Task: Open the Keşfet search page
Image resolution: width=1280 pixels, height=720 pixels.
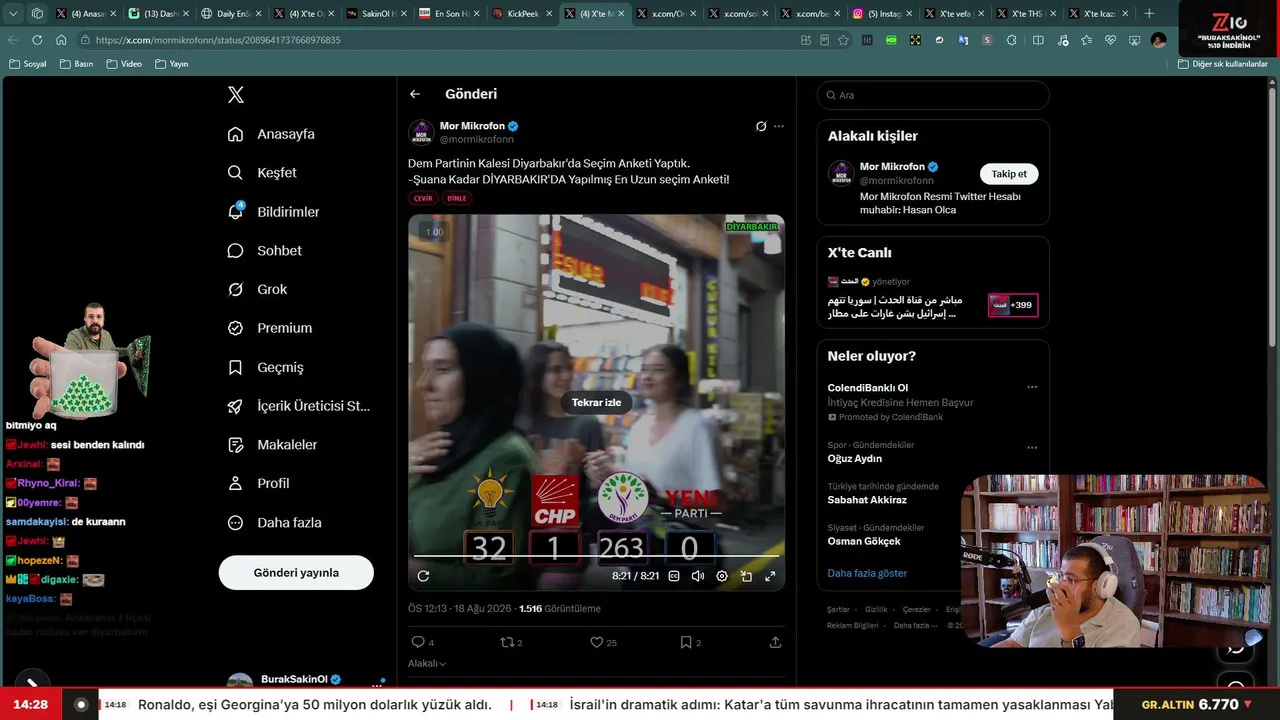Action: pyautogui.click(x=262, y=173)
